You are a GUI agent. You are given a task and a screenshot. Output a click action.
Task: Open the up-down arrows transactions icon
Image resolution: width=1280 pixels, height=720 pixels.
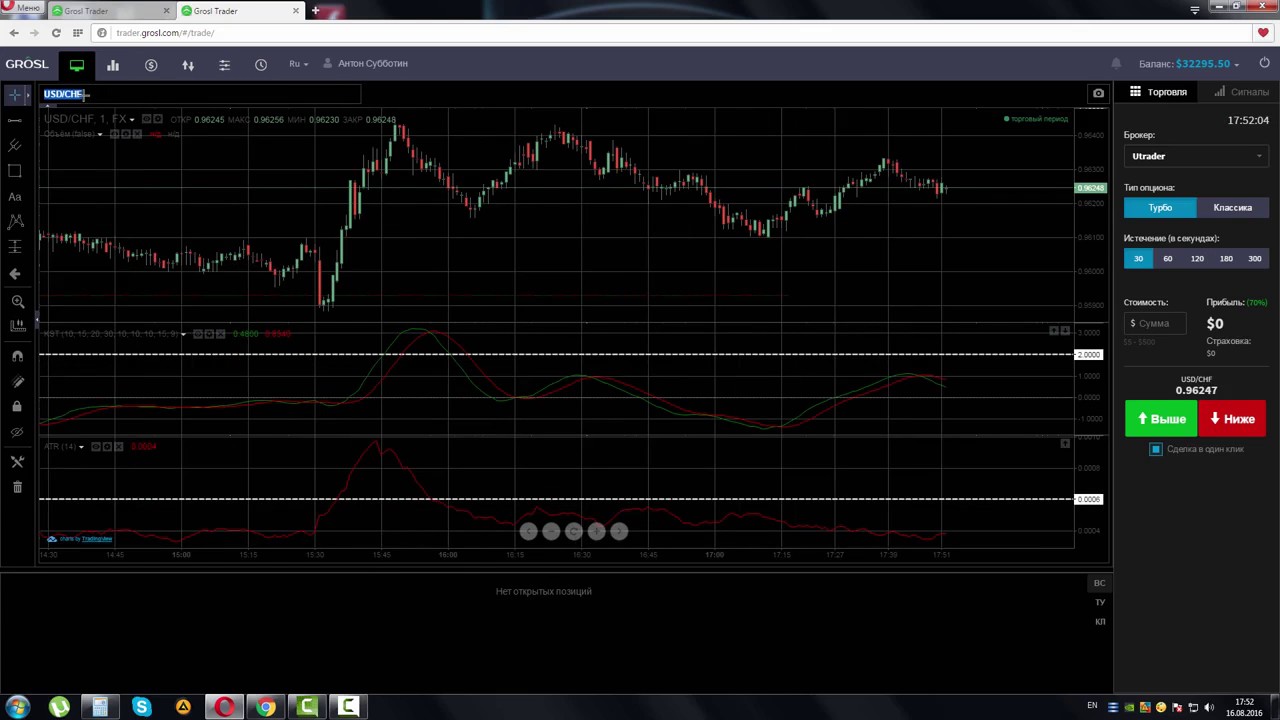coord(188,65)
